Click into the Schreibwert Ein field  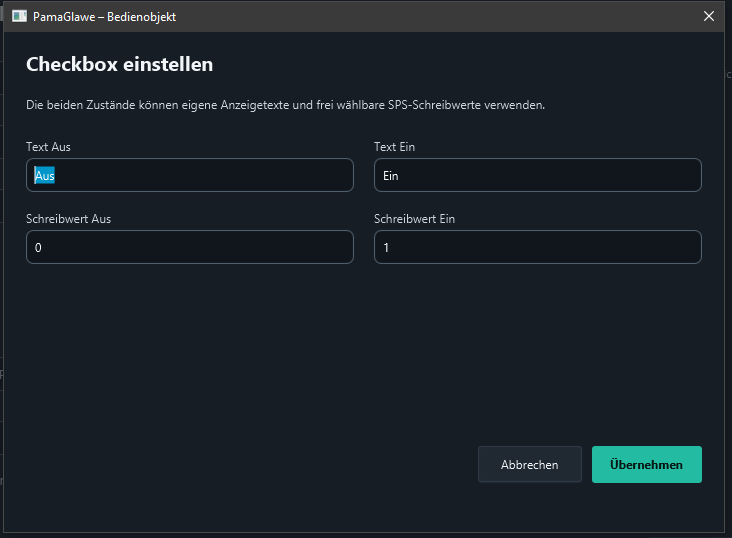point(537,247)
